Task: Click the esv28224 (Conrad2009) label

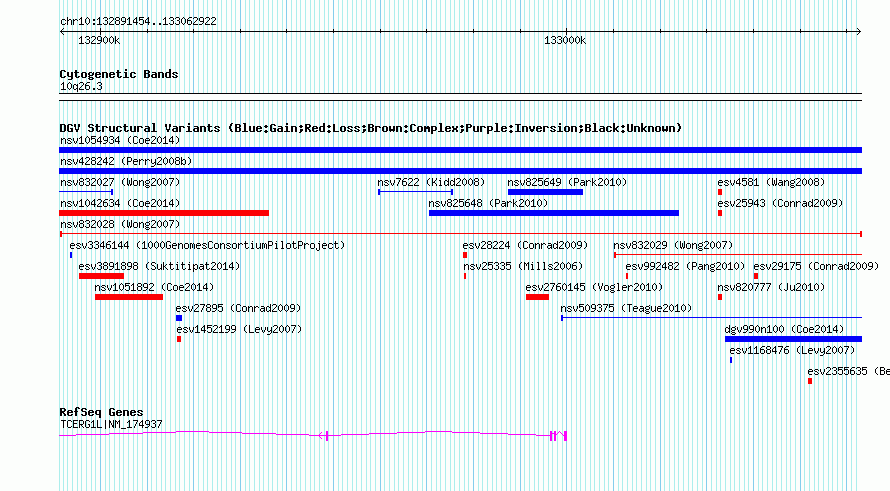Action: click(x=525, y=245)
